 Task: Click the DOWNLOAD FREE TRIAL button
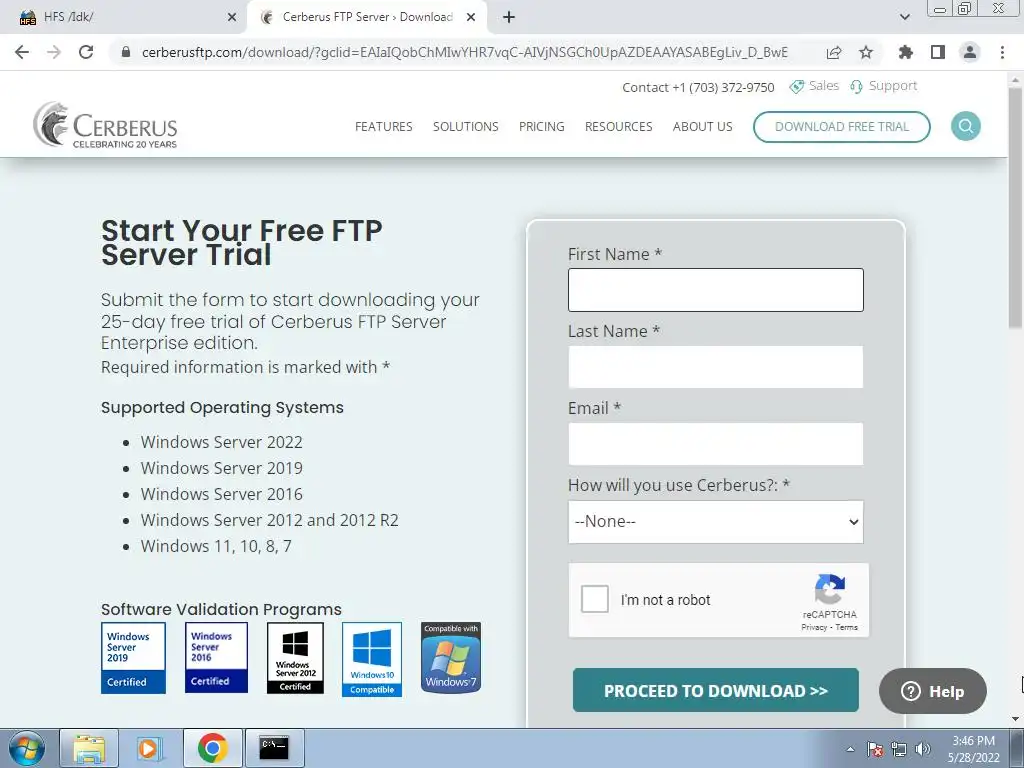[x=842, y=127]
